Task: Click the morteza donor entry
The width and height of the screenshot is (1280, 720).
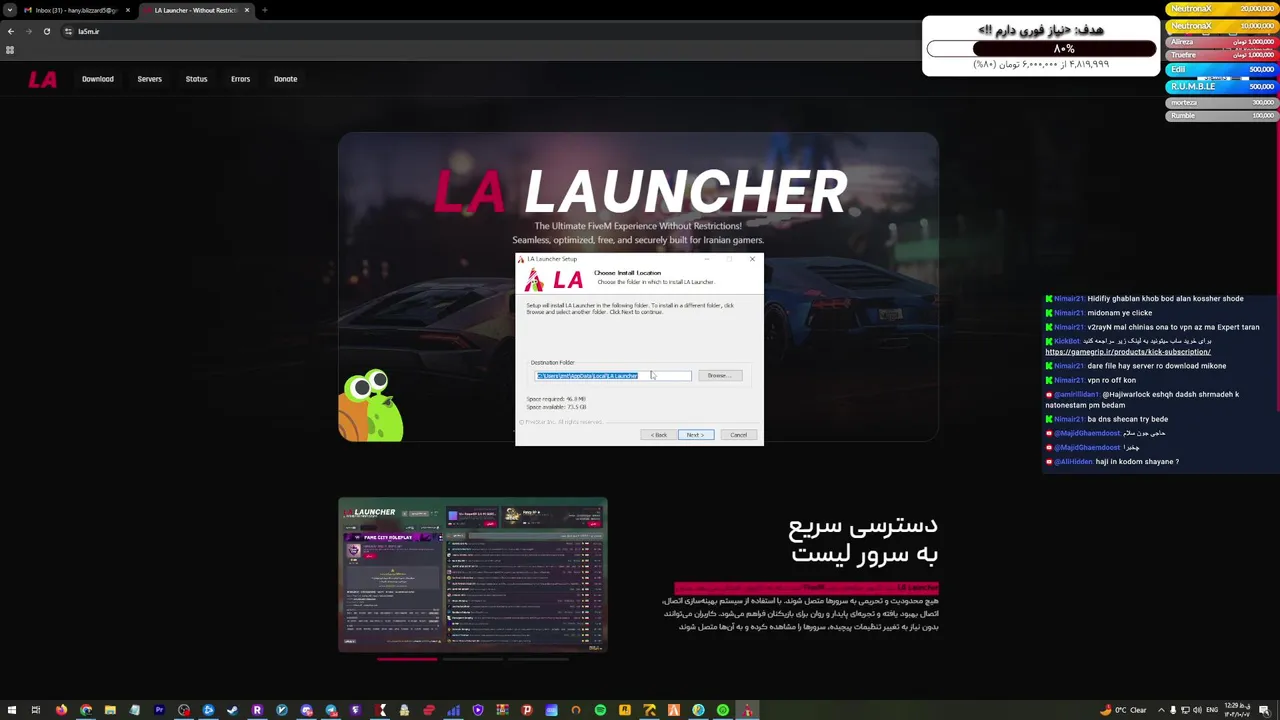Action: pyautogui.click(x=1221, y=102)
